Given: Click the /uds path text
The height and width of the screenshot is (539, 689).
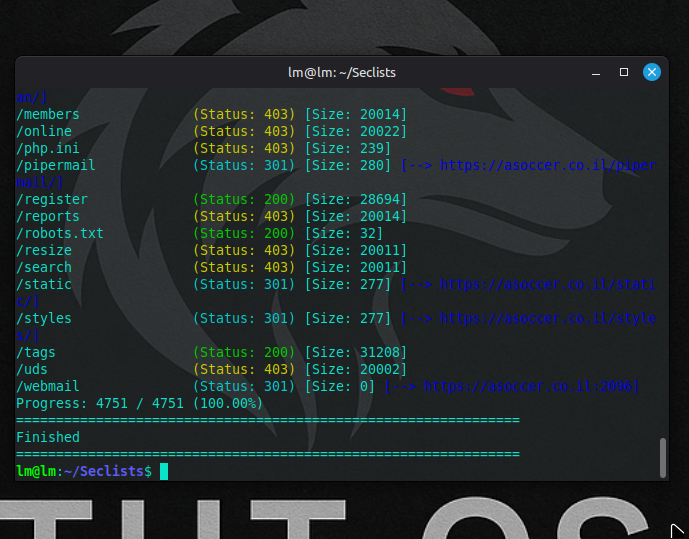Looking at the screenshot, I should click(x=32, y=369).
